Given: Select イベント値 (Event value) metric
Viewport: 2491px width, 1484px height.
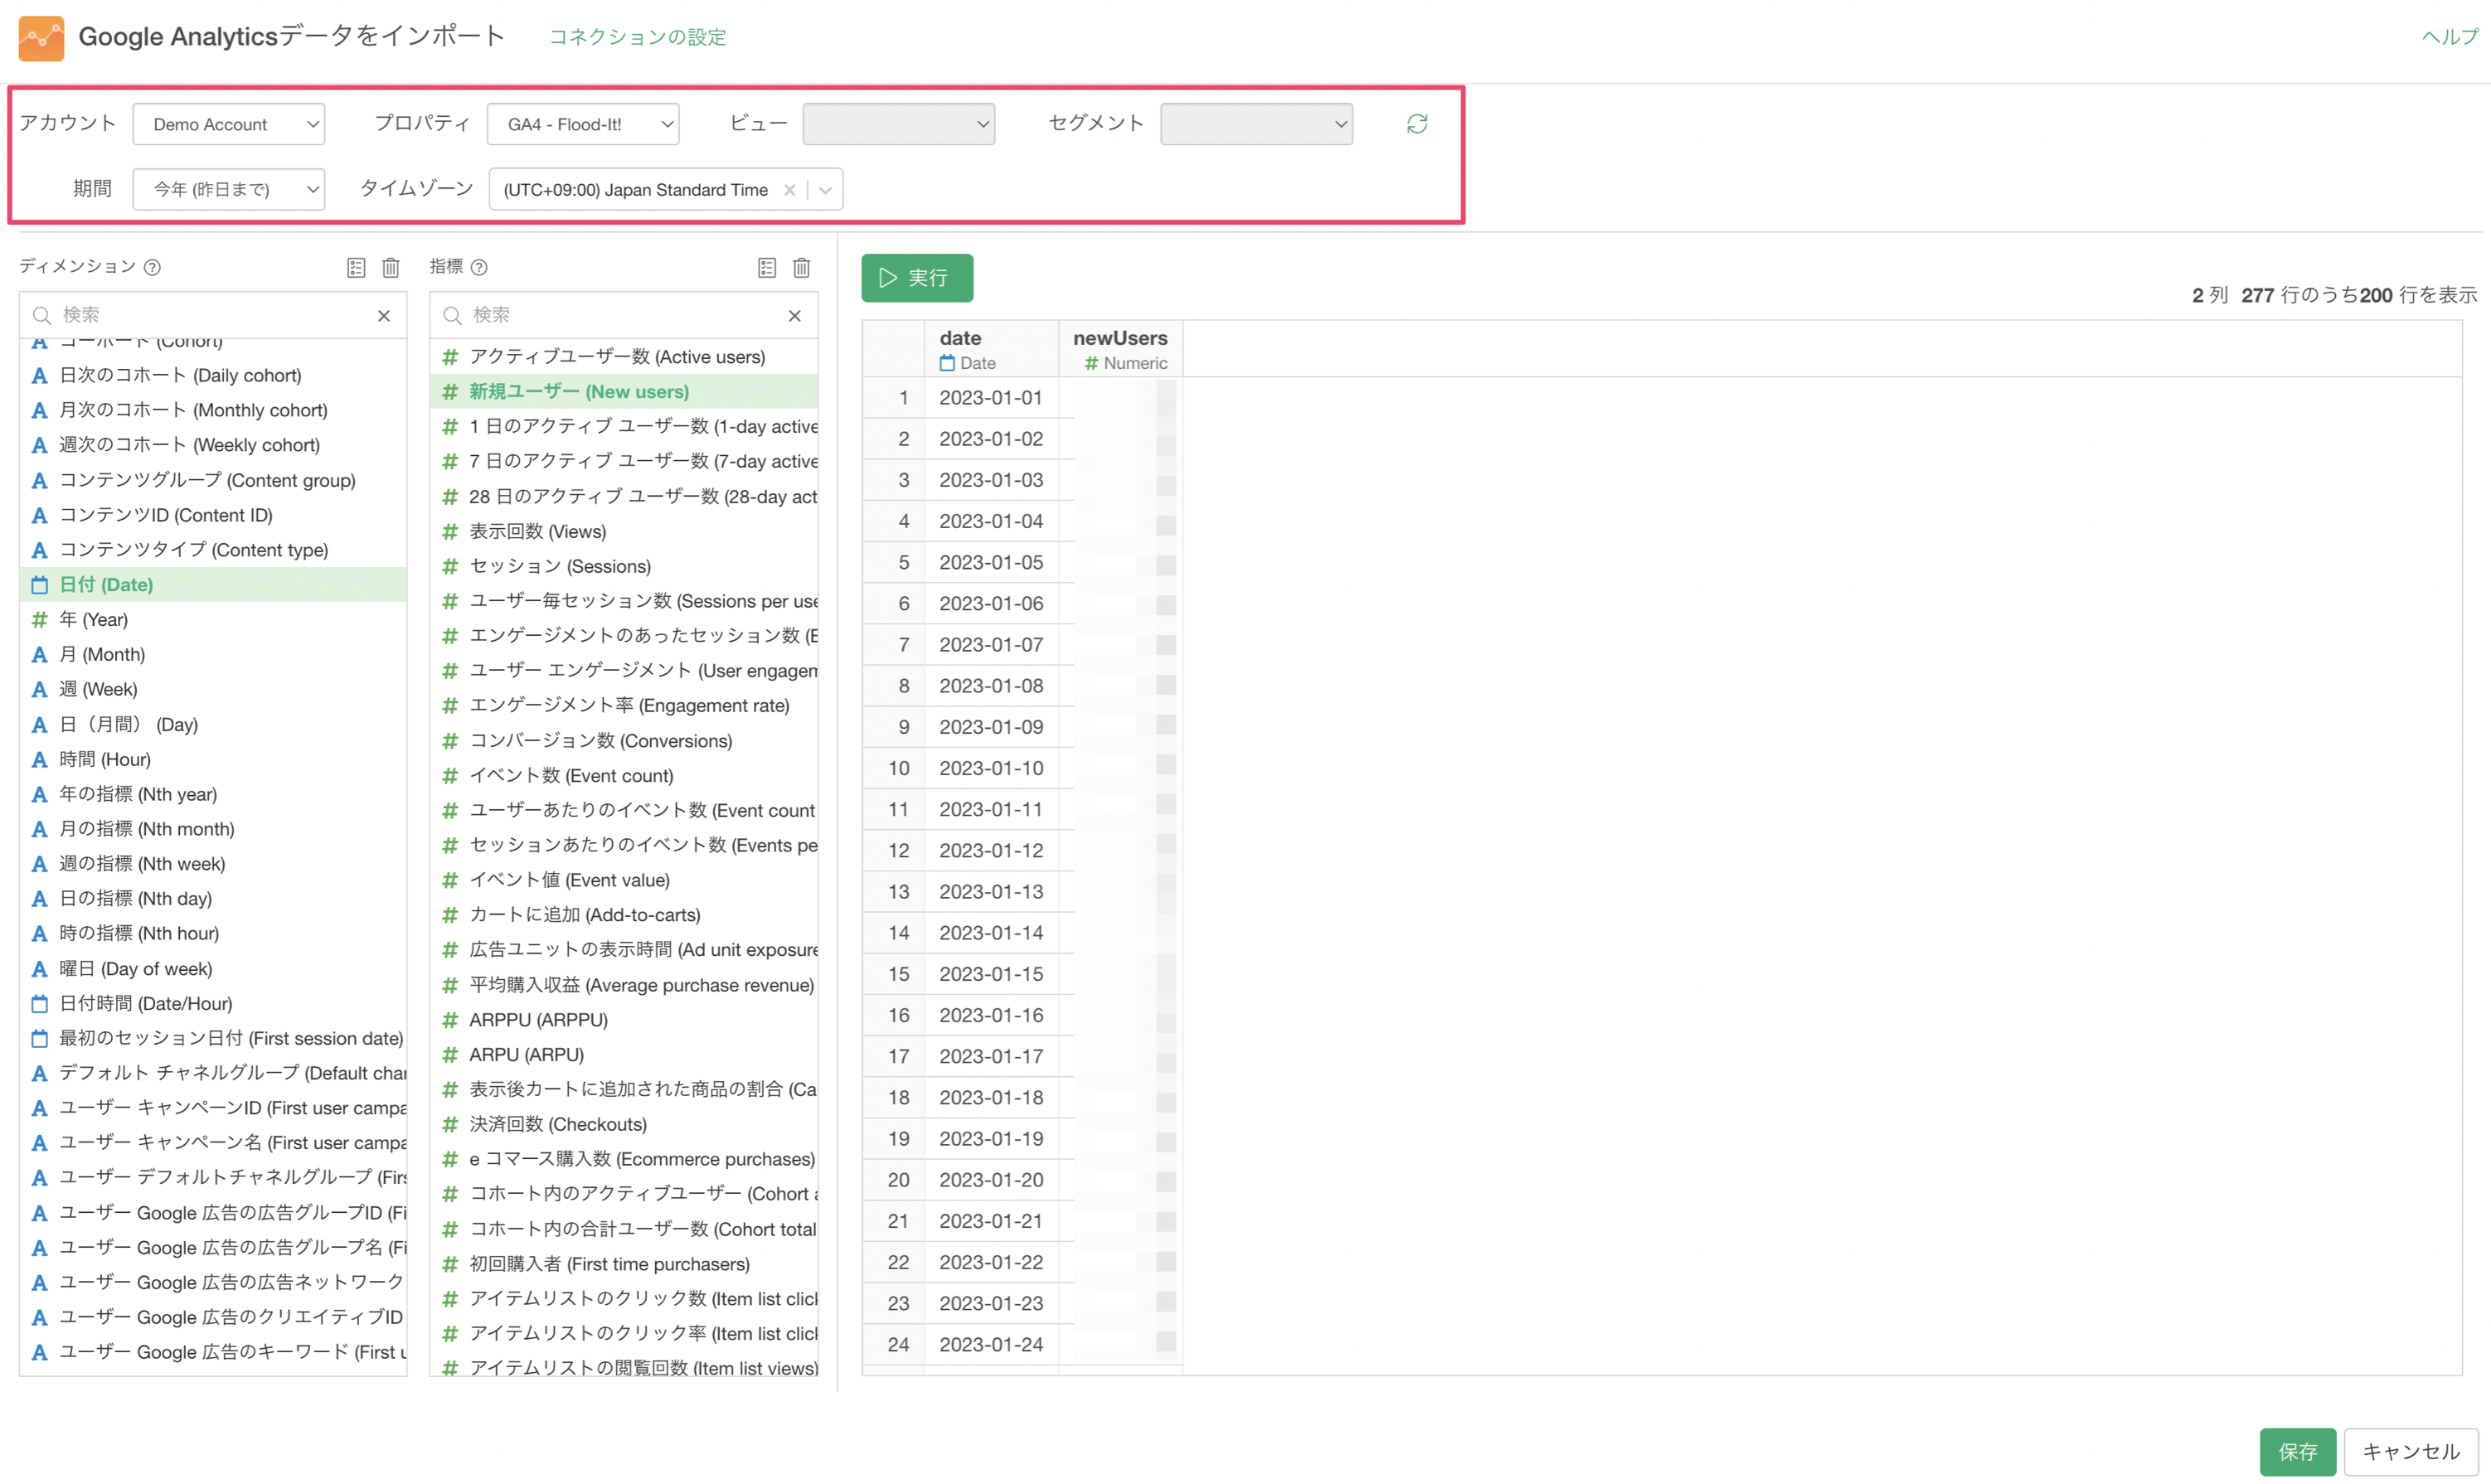Looking at the screenshot, I should [x=624, y=881].
